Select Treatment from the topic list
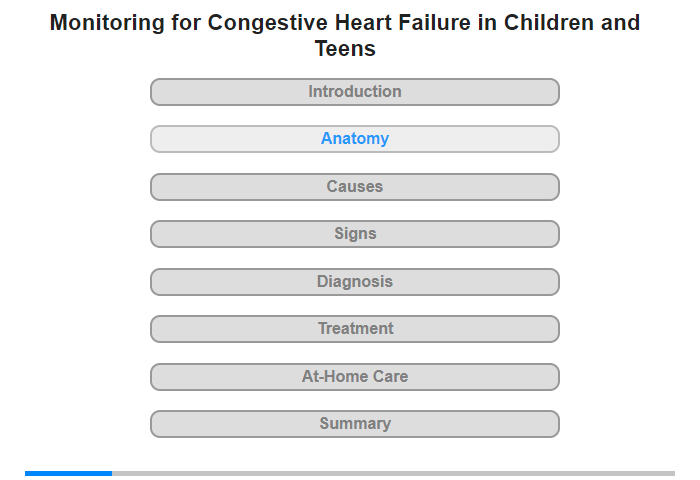Screen dimensions: 700x480 coord(354,329)
